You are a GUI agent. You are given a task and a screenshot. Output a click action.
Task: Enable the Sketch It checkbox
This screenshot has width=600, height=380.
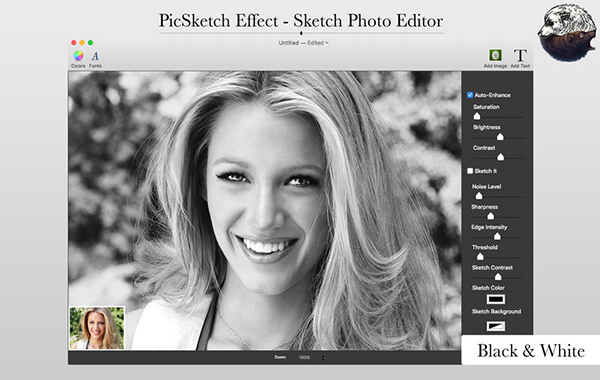pyautogui.click(x=470, y=171)
